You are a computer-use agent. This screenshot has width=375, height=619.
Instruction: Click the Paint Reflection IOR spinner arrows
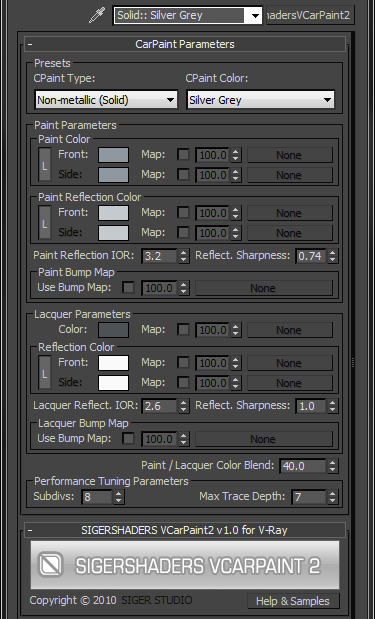coord(184,256)
